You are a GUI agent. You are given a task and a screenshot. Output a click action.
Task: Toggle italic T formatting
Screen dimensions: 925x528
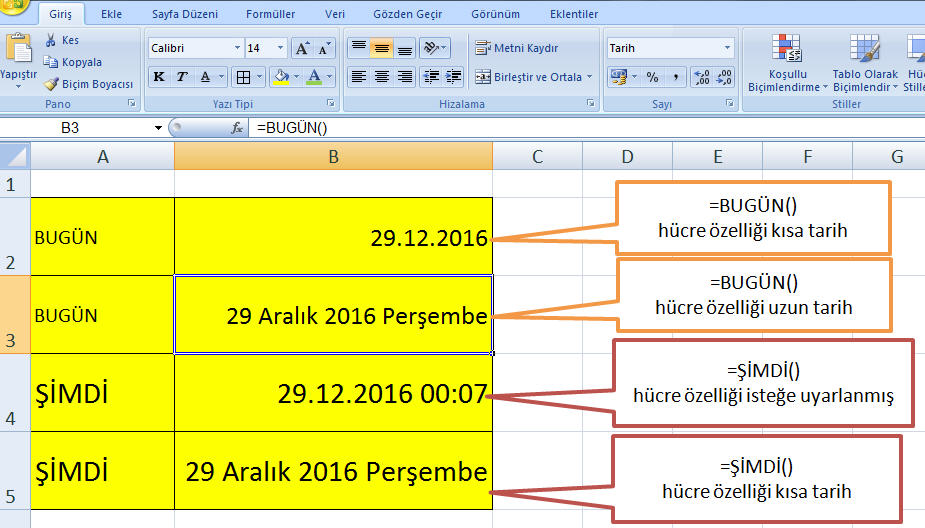click(x=182, y=77)
